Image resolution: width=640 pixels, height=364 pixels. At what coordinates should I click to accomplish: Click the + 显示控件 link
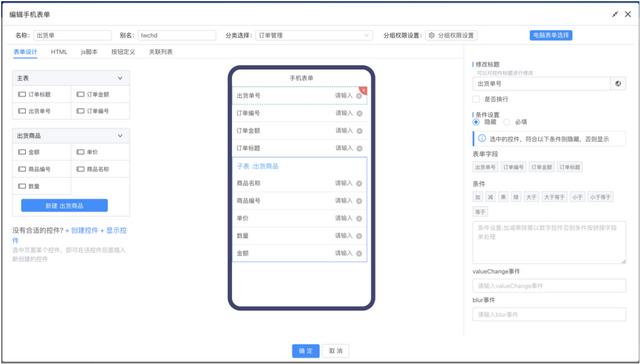pyautogui.click(x=113, y=231)
